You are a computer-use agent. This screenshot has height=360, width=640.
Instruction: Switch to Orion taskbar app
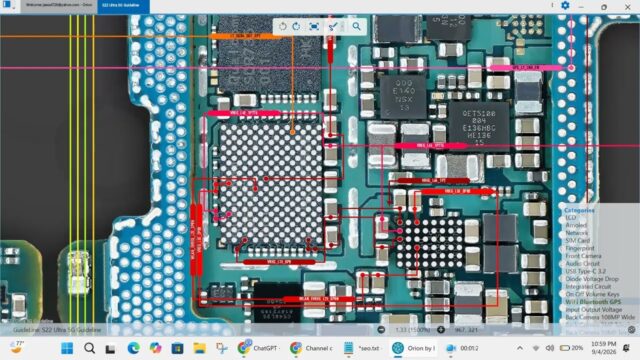[x=413, y=348]
